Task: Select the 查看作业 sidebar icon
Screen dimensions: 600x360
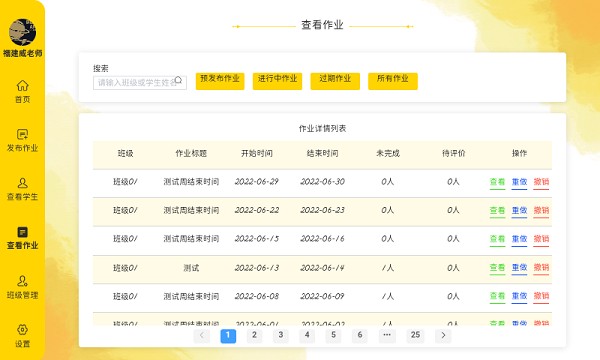Action: (x=22, y=232)
